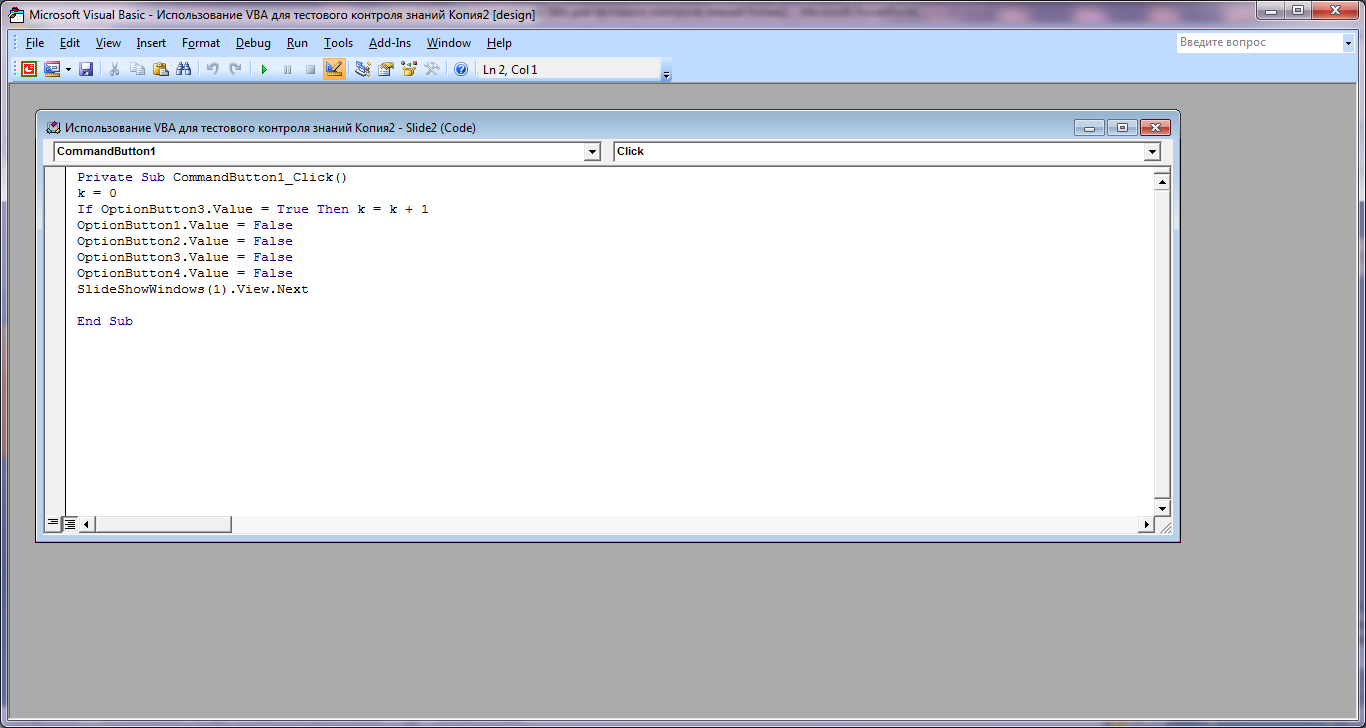Open the File menu
This screenshot has width=1366, height=728.
pos(35,43)
